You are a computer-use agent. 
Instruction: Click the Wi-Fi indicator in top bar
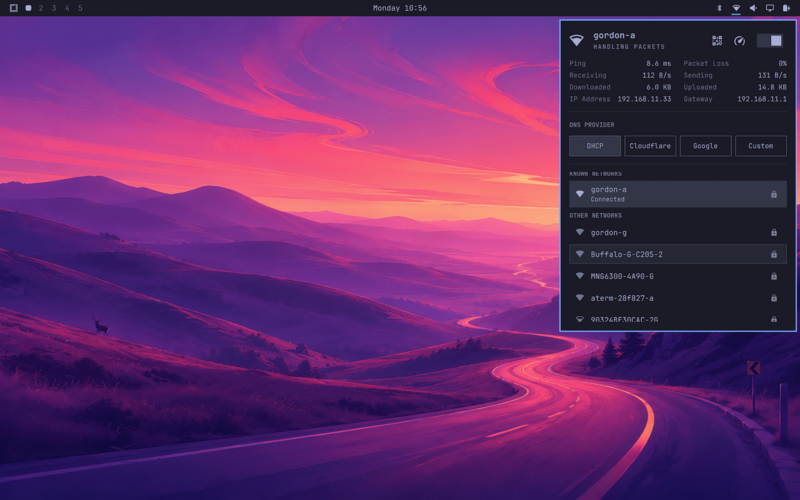point(736,8)
